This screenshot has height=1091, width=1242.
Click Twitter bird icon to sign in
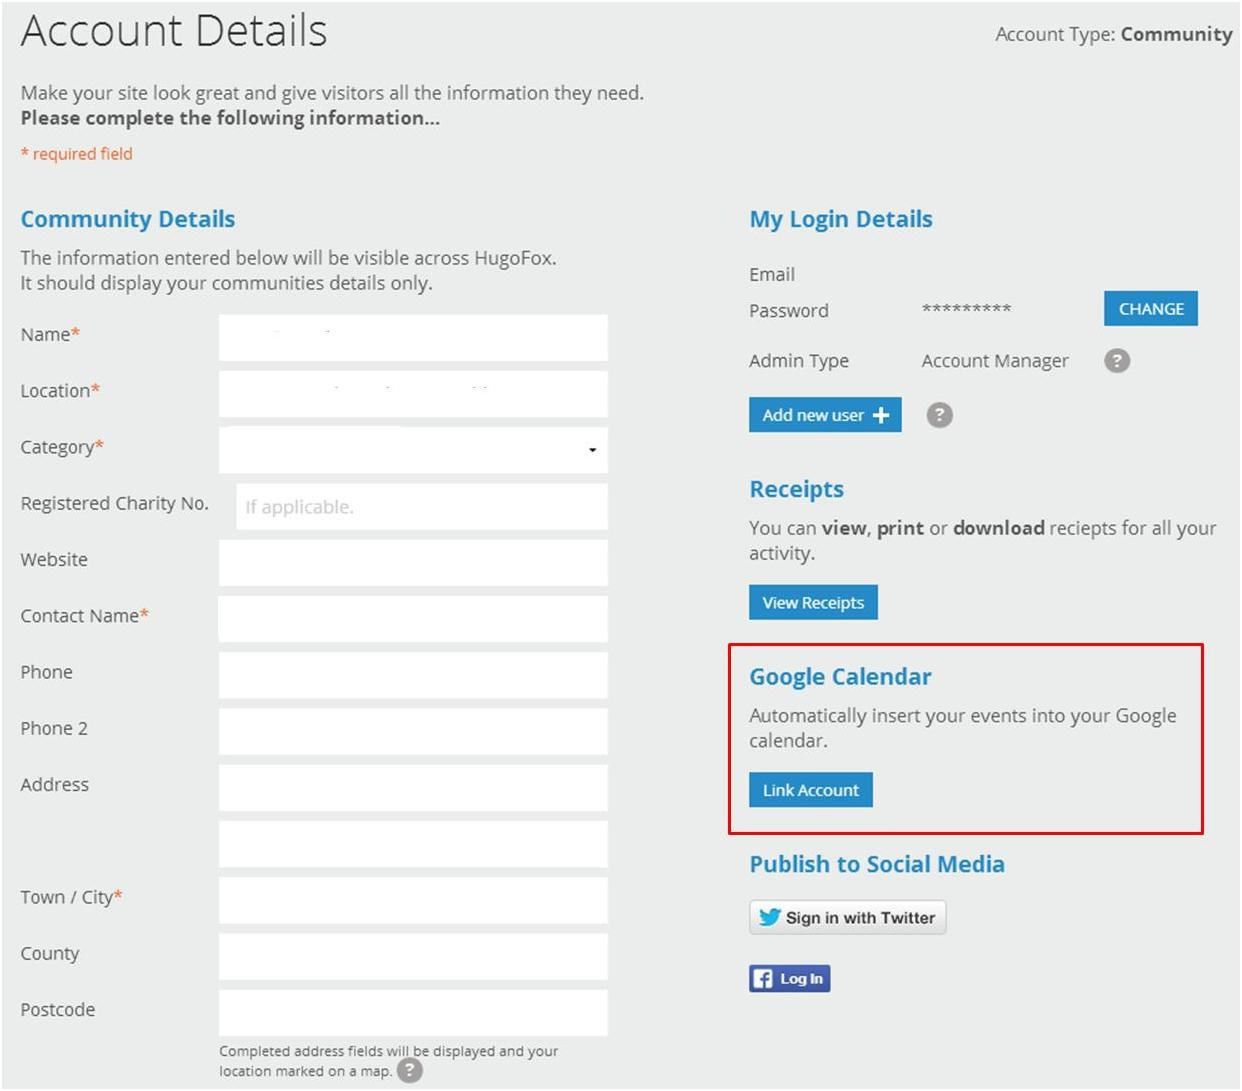coord(769,917)
